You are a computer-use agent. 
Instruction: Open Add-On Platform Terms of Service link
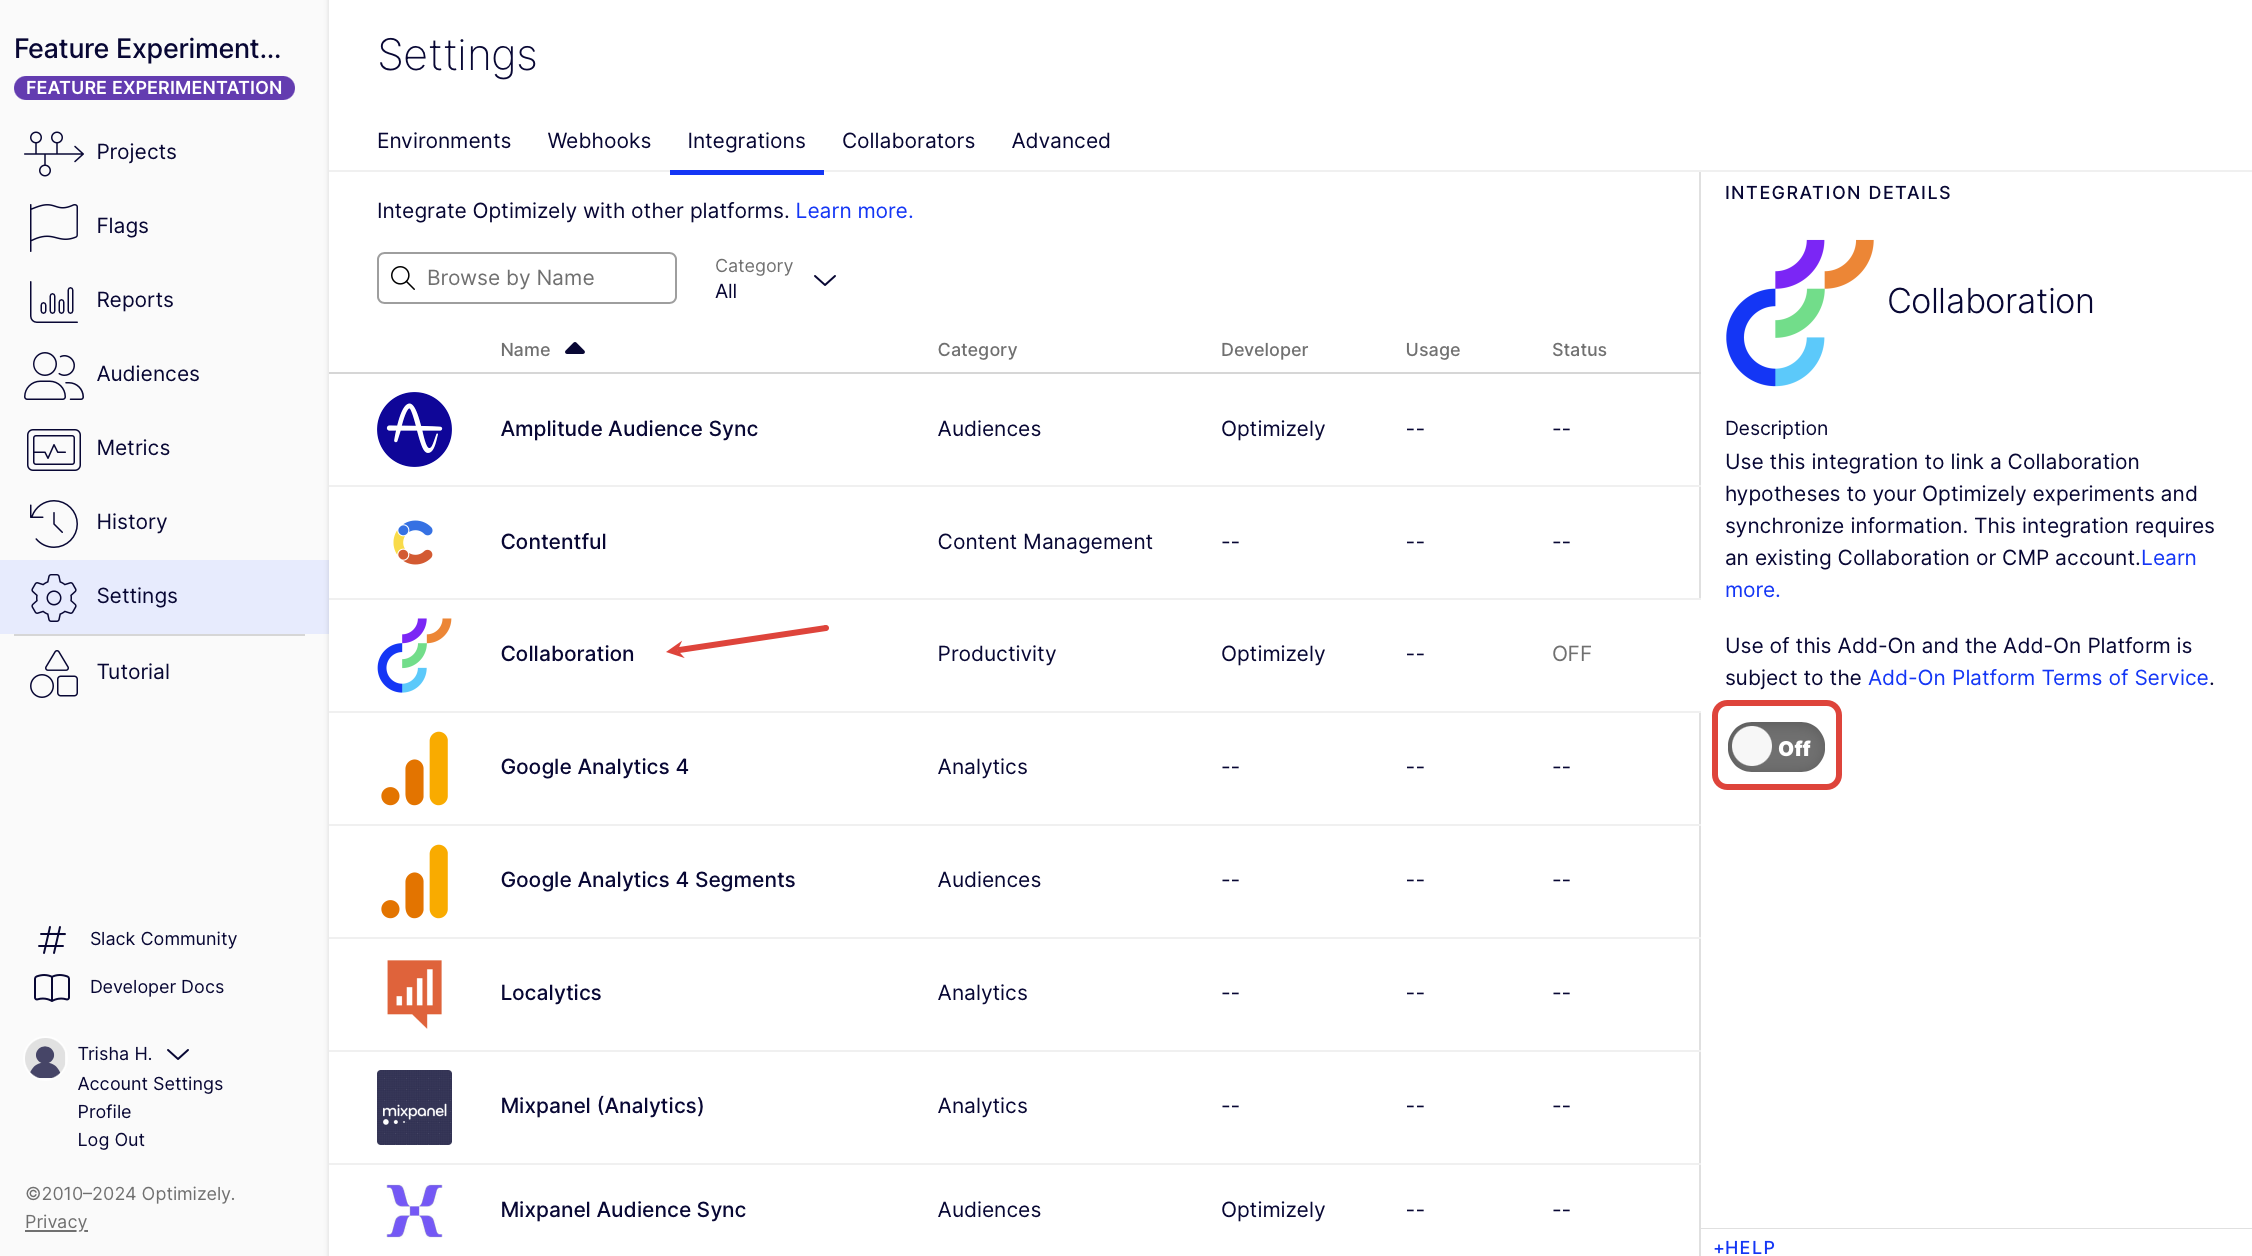click(2037, 678)
